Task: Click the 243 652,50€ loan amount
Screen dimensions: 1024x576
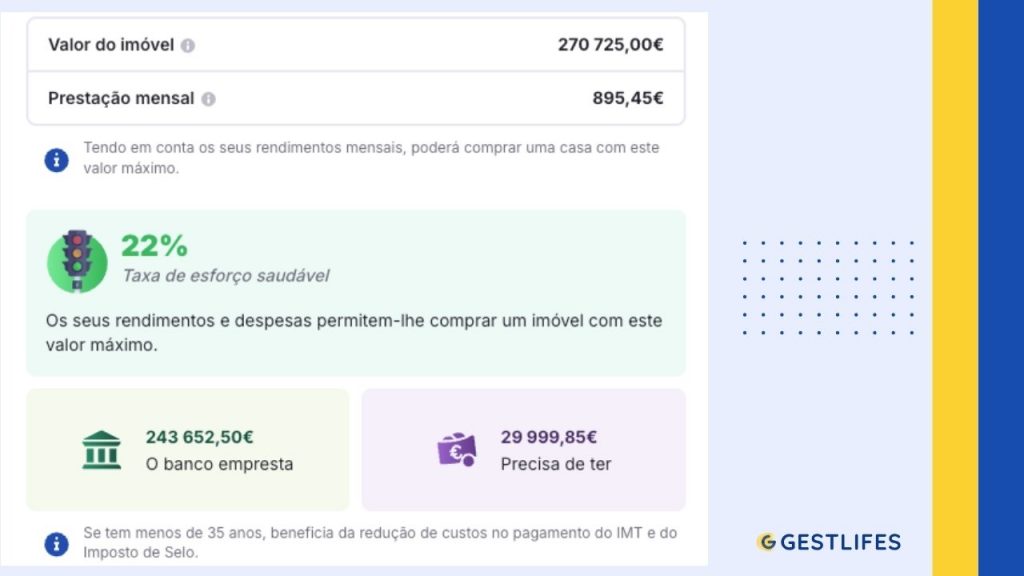Action: [199, 437]
